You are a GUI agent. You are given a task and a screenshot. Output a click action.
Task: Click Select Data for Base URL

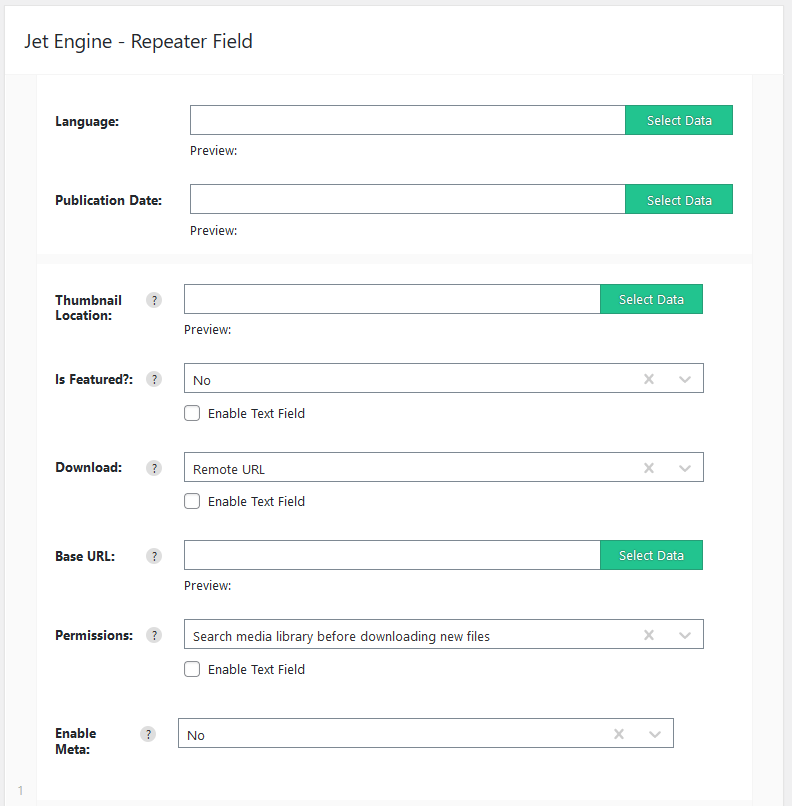coord(651,555)
